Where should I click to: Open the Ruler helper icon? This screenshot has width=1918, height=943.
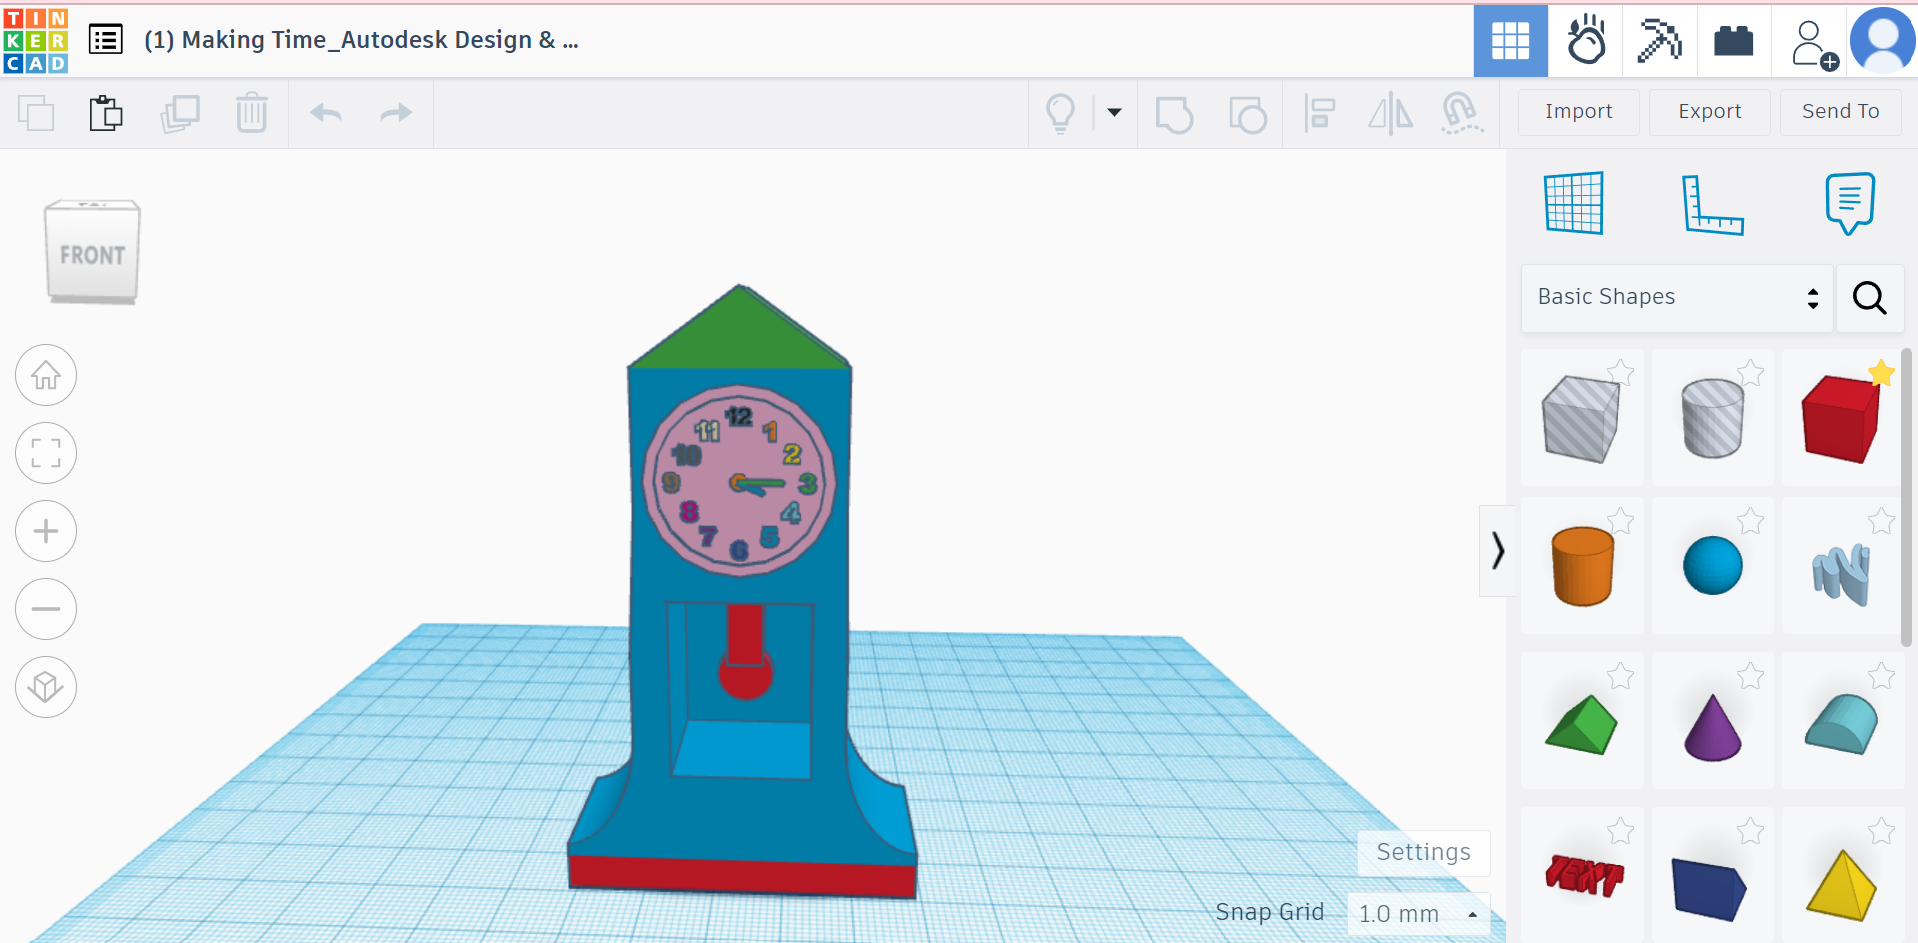(1714, 203)
